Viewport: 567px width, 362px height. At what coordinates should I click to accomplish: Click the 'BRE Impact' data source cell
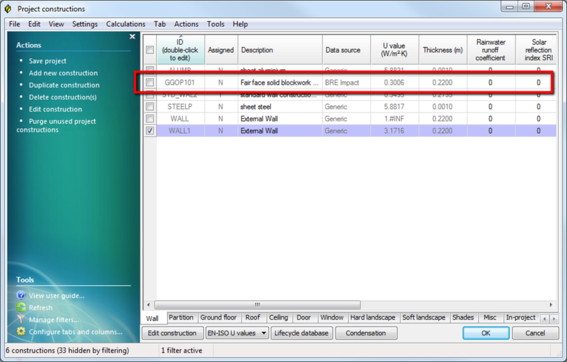pyautogui.click(x=346, y=82)
